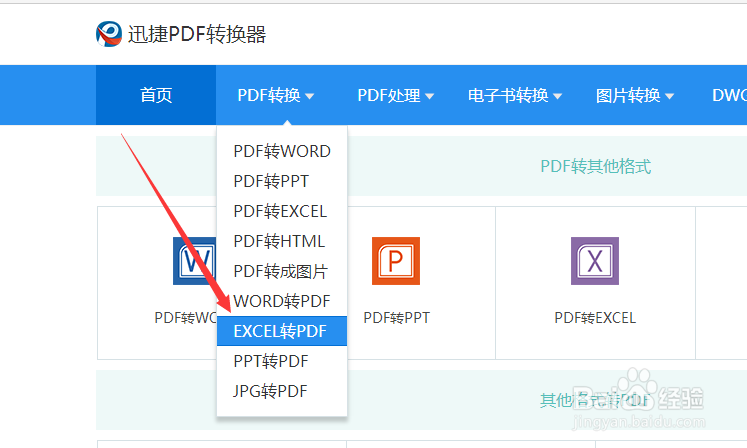
Task: Click the PDF转WORD card label text
Action: [185, 318]
